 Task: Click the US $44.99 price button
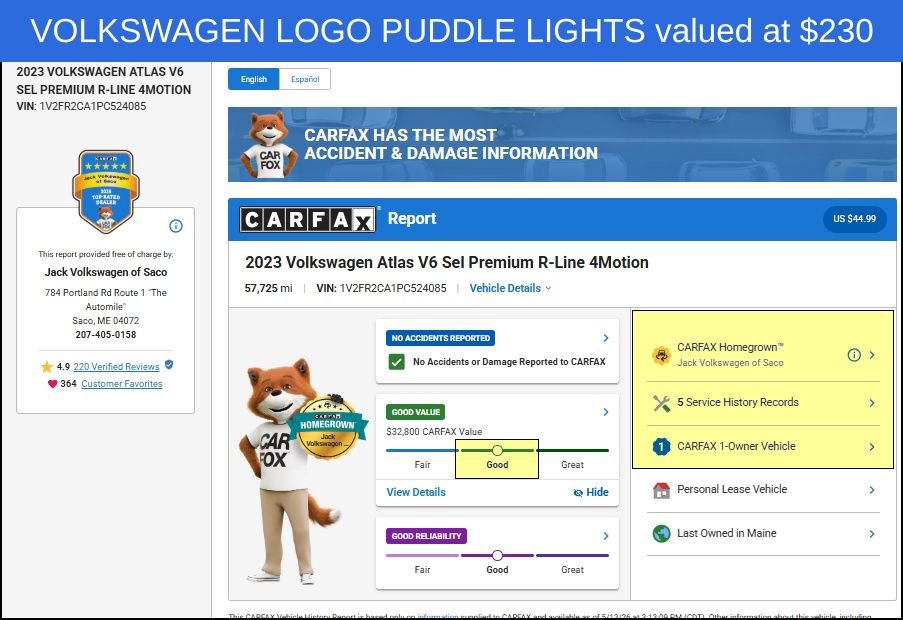click(855, 219)
